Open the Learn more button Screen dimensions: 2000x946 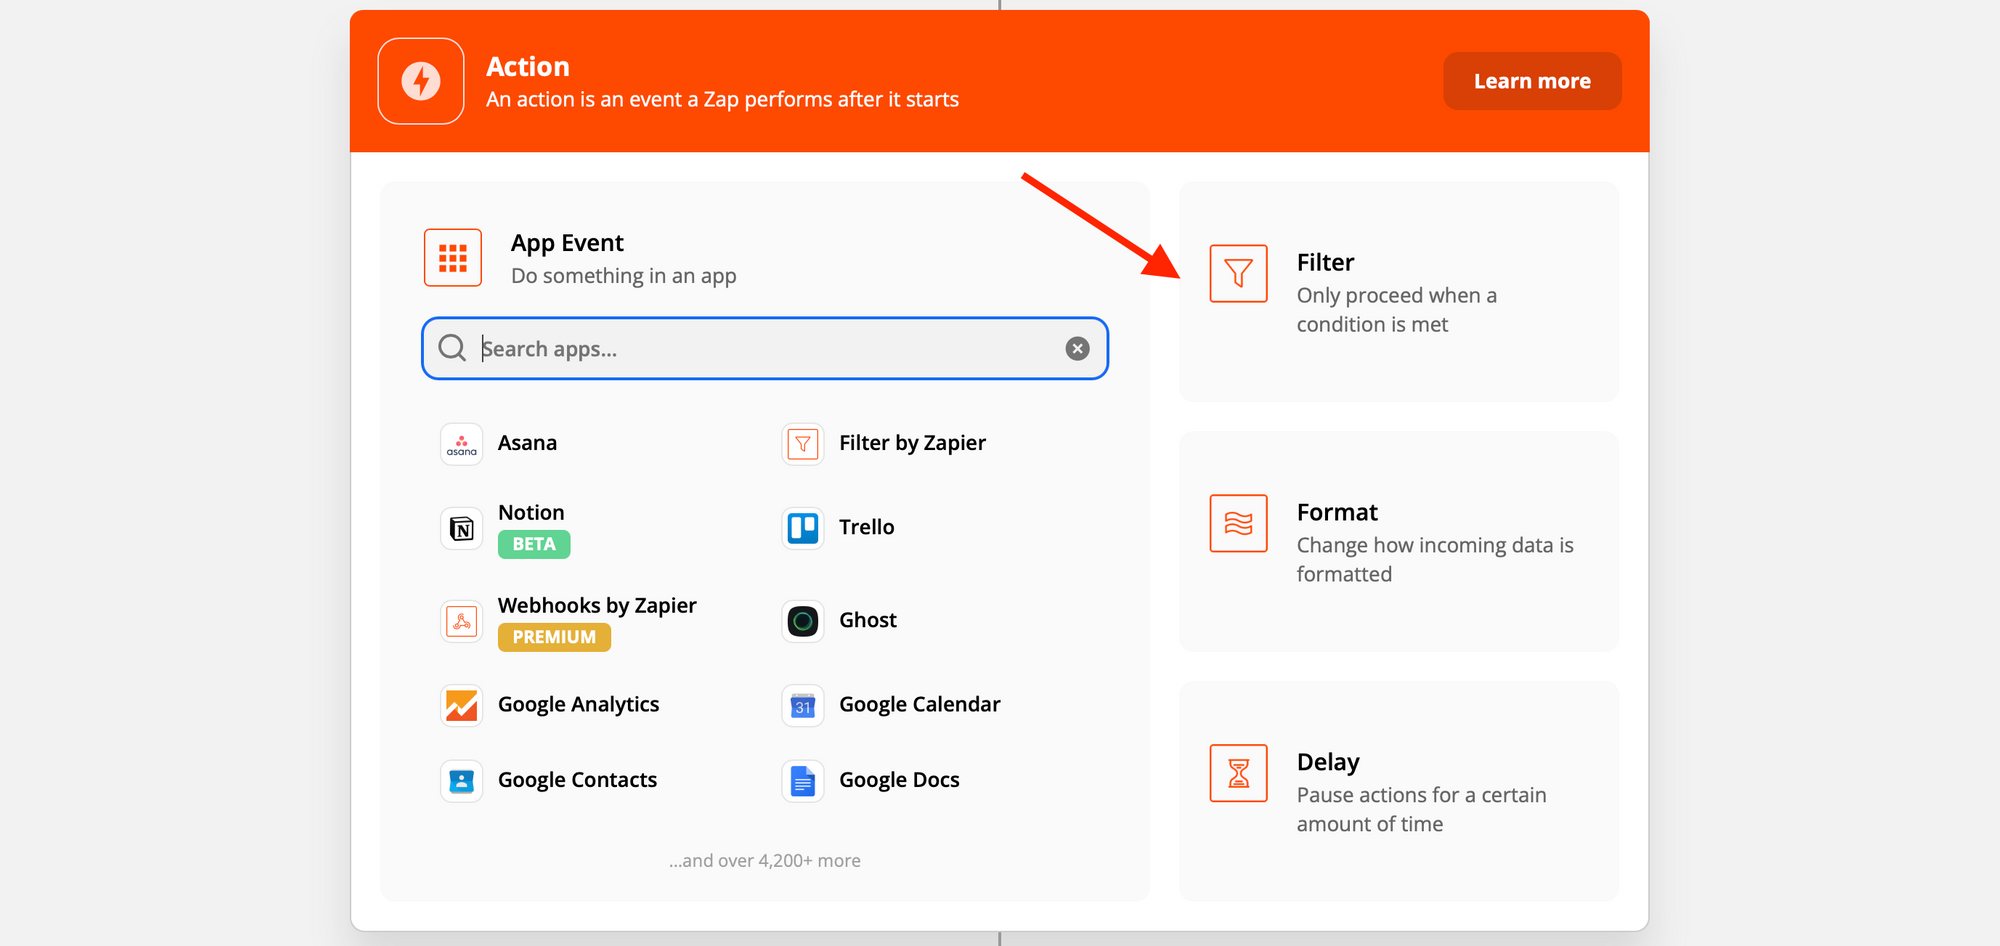pos(1532,81)
